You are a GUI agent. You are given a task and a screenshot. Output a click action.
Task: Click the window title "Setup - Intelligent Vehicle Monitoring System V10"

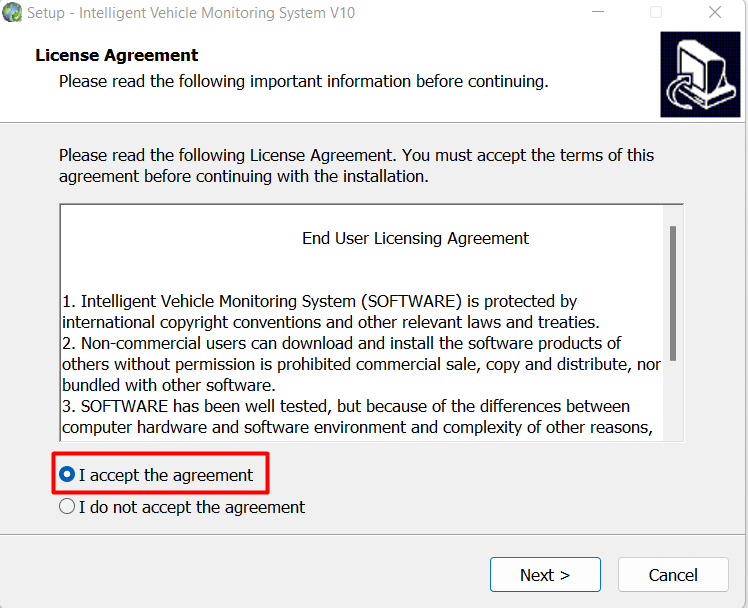pos(190,13)
